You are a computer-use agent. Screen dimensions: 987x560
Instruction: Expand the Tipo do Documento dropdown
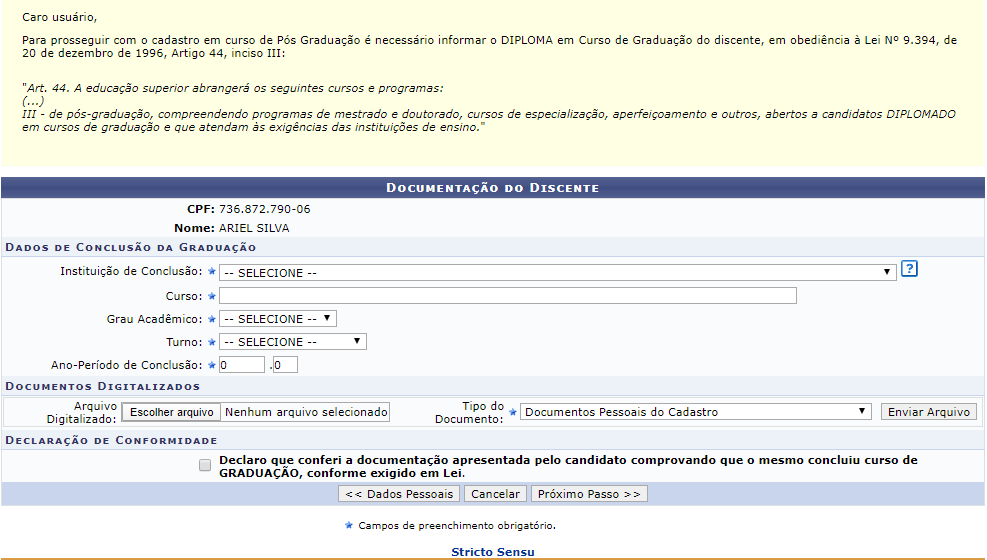(x=695, y=412)
